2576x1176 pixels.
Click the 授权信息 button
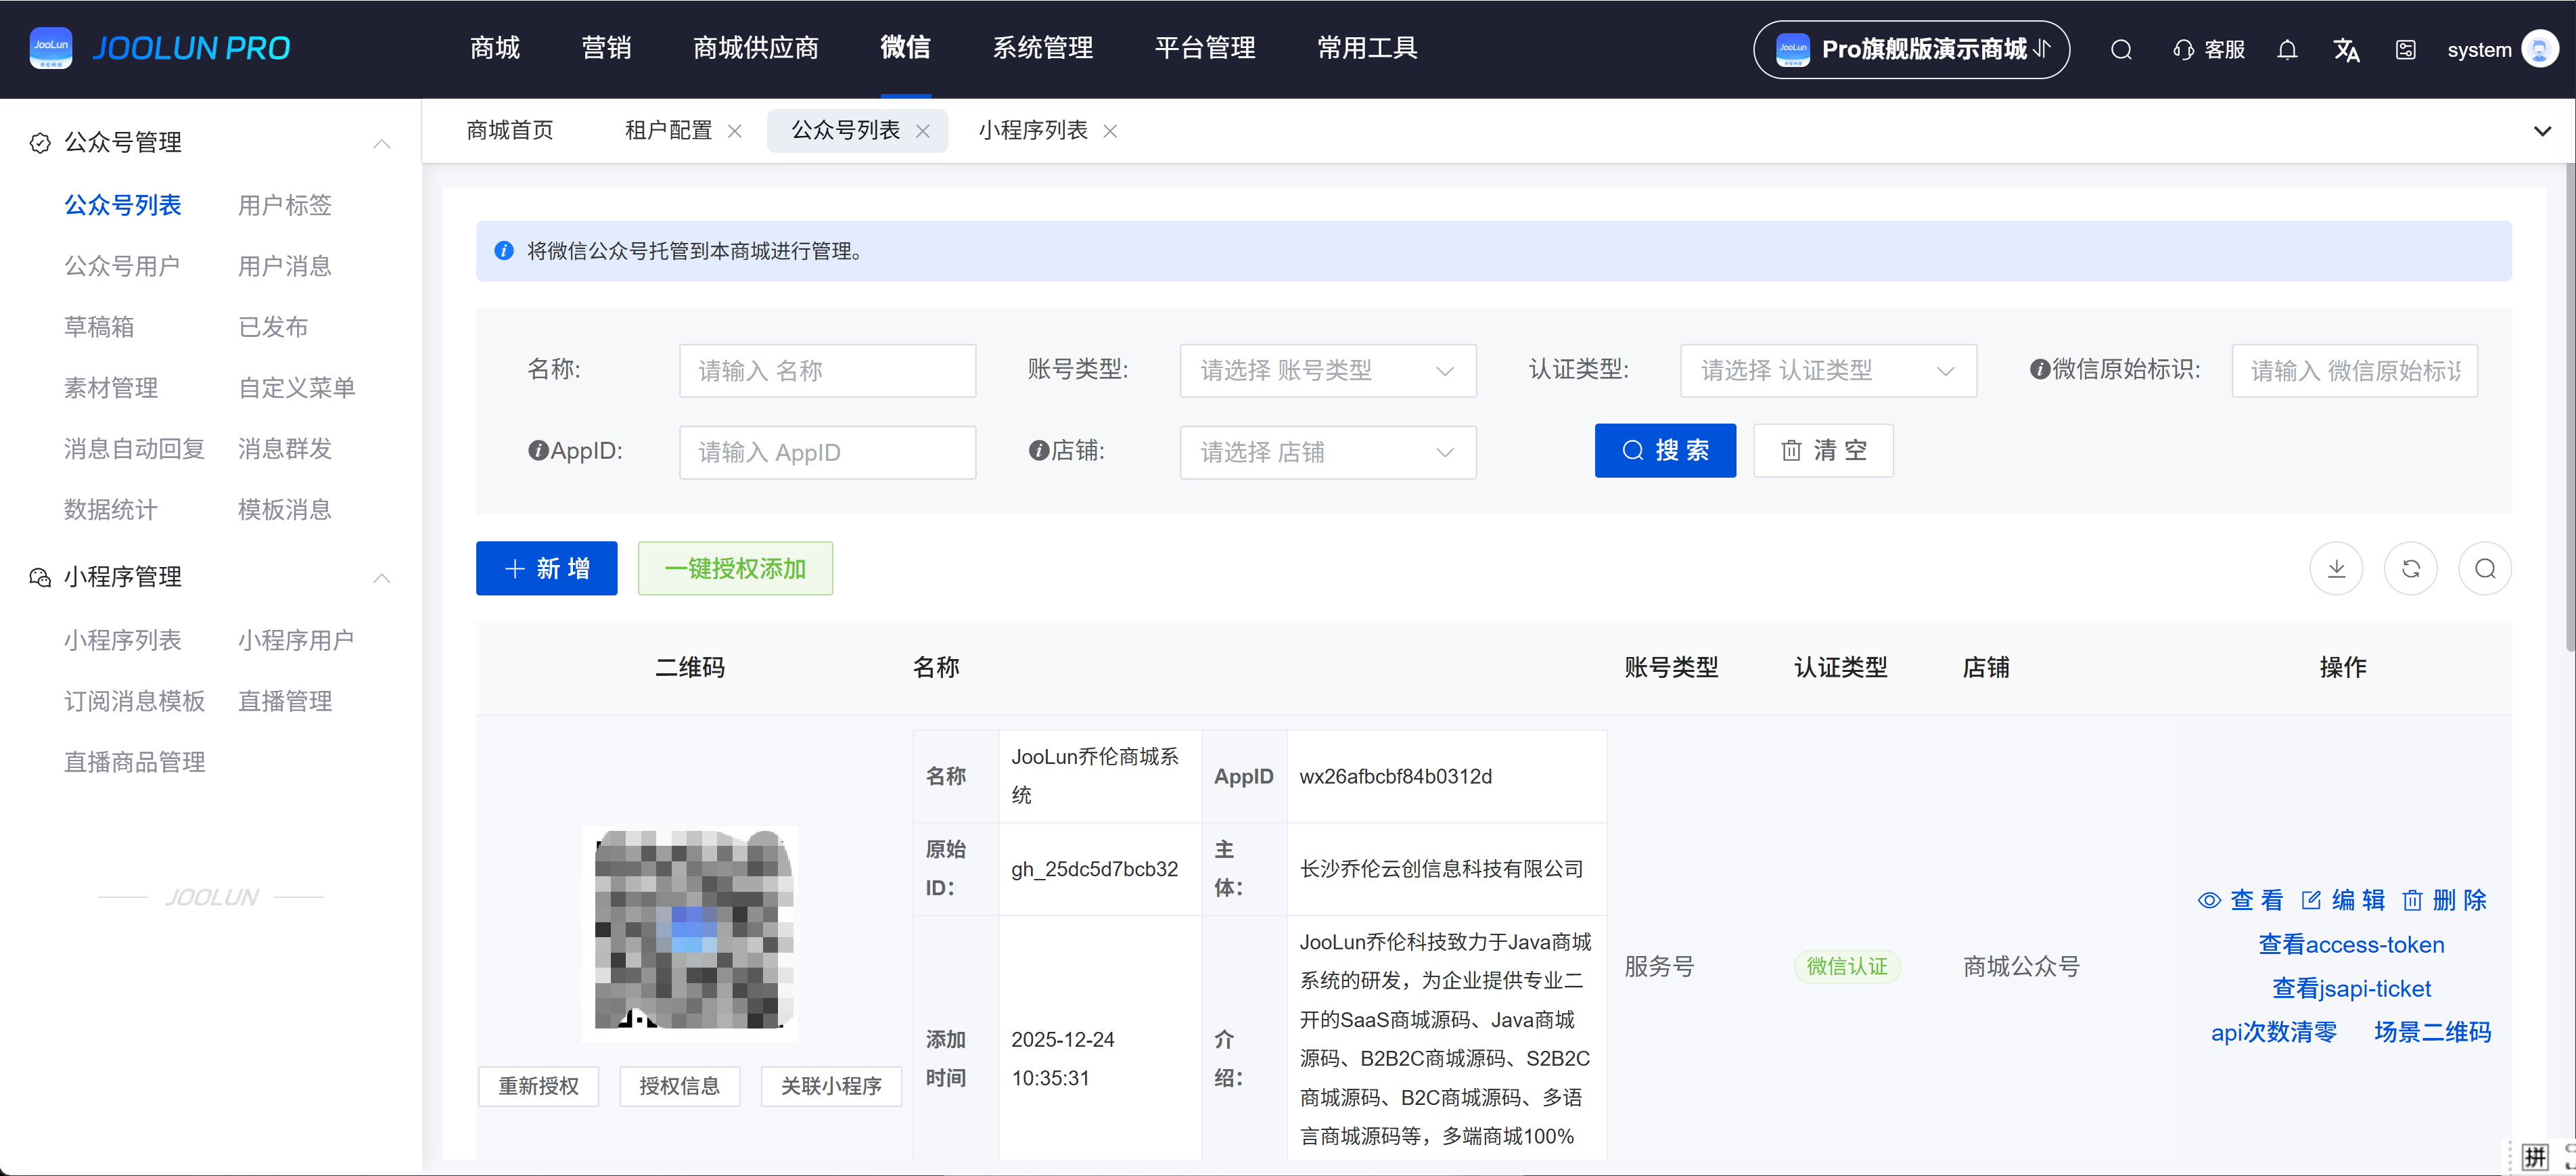pos(680,1087)
